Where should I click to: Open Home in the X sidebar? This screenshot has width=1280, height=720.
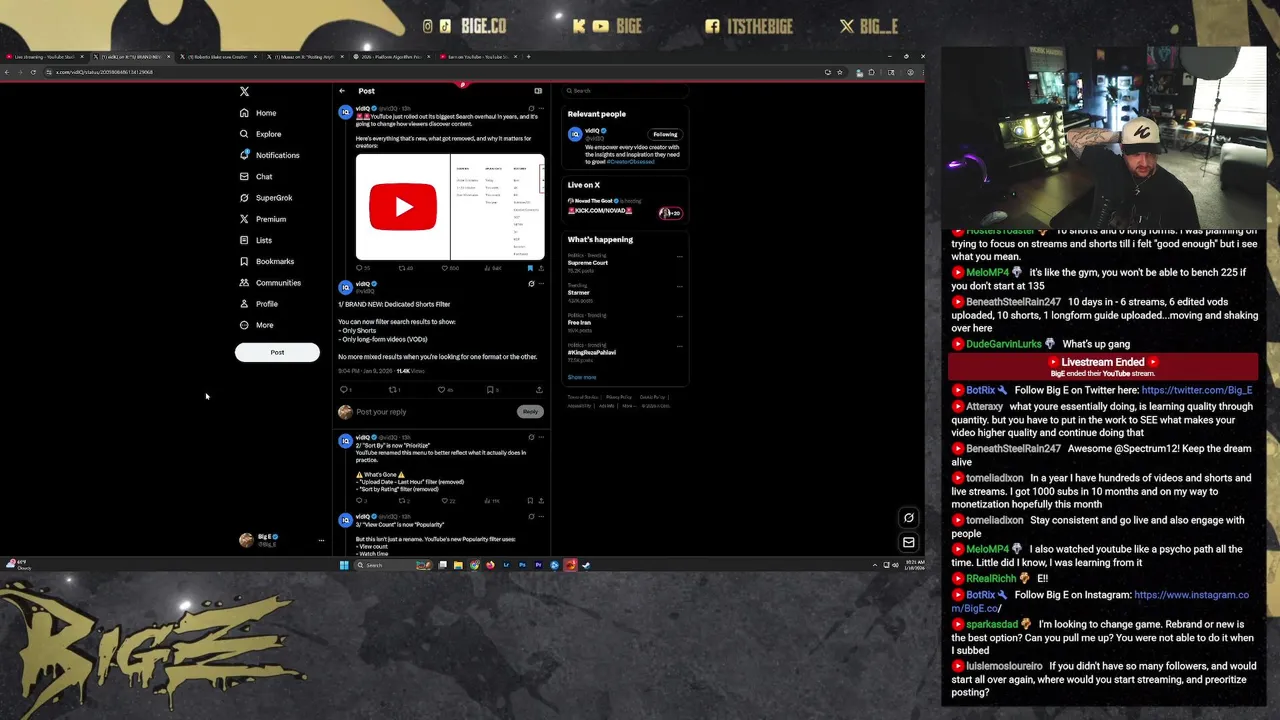point(258,113)
